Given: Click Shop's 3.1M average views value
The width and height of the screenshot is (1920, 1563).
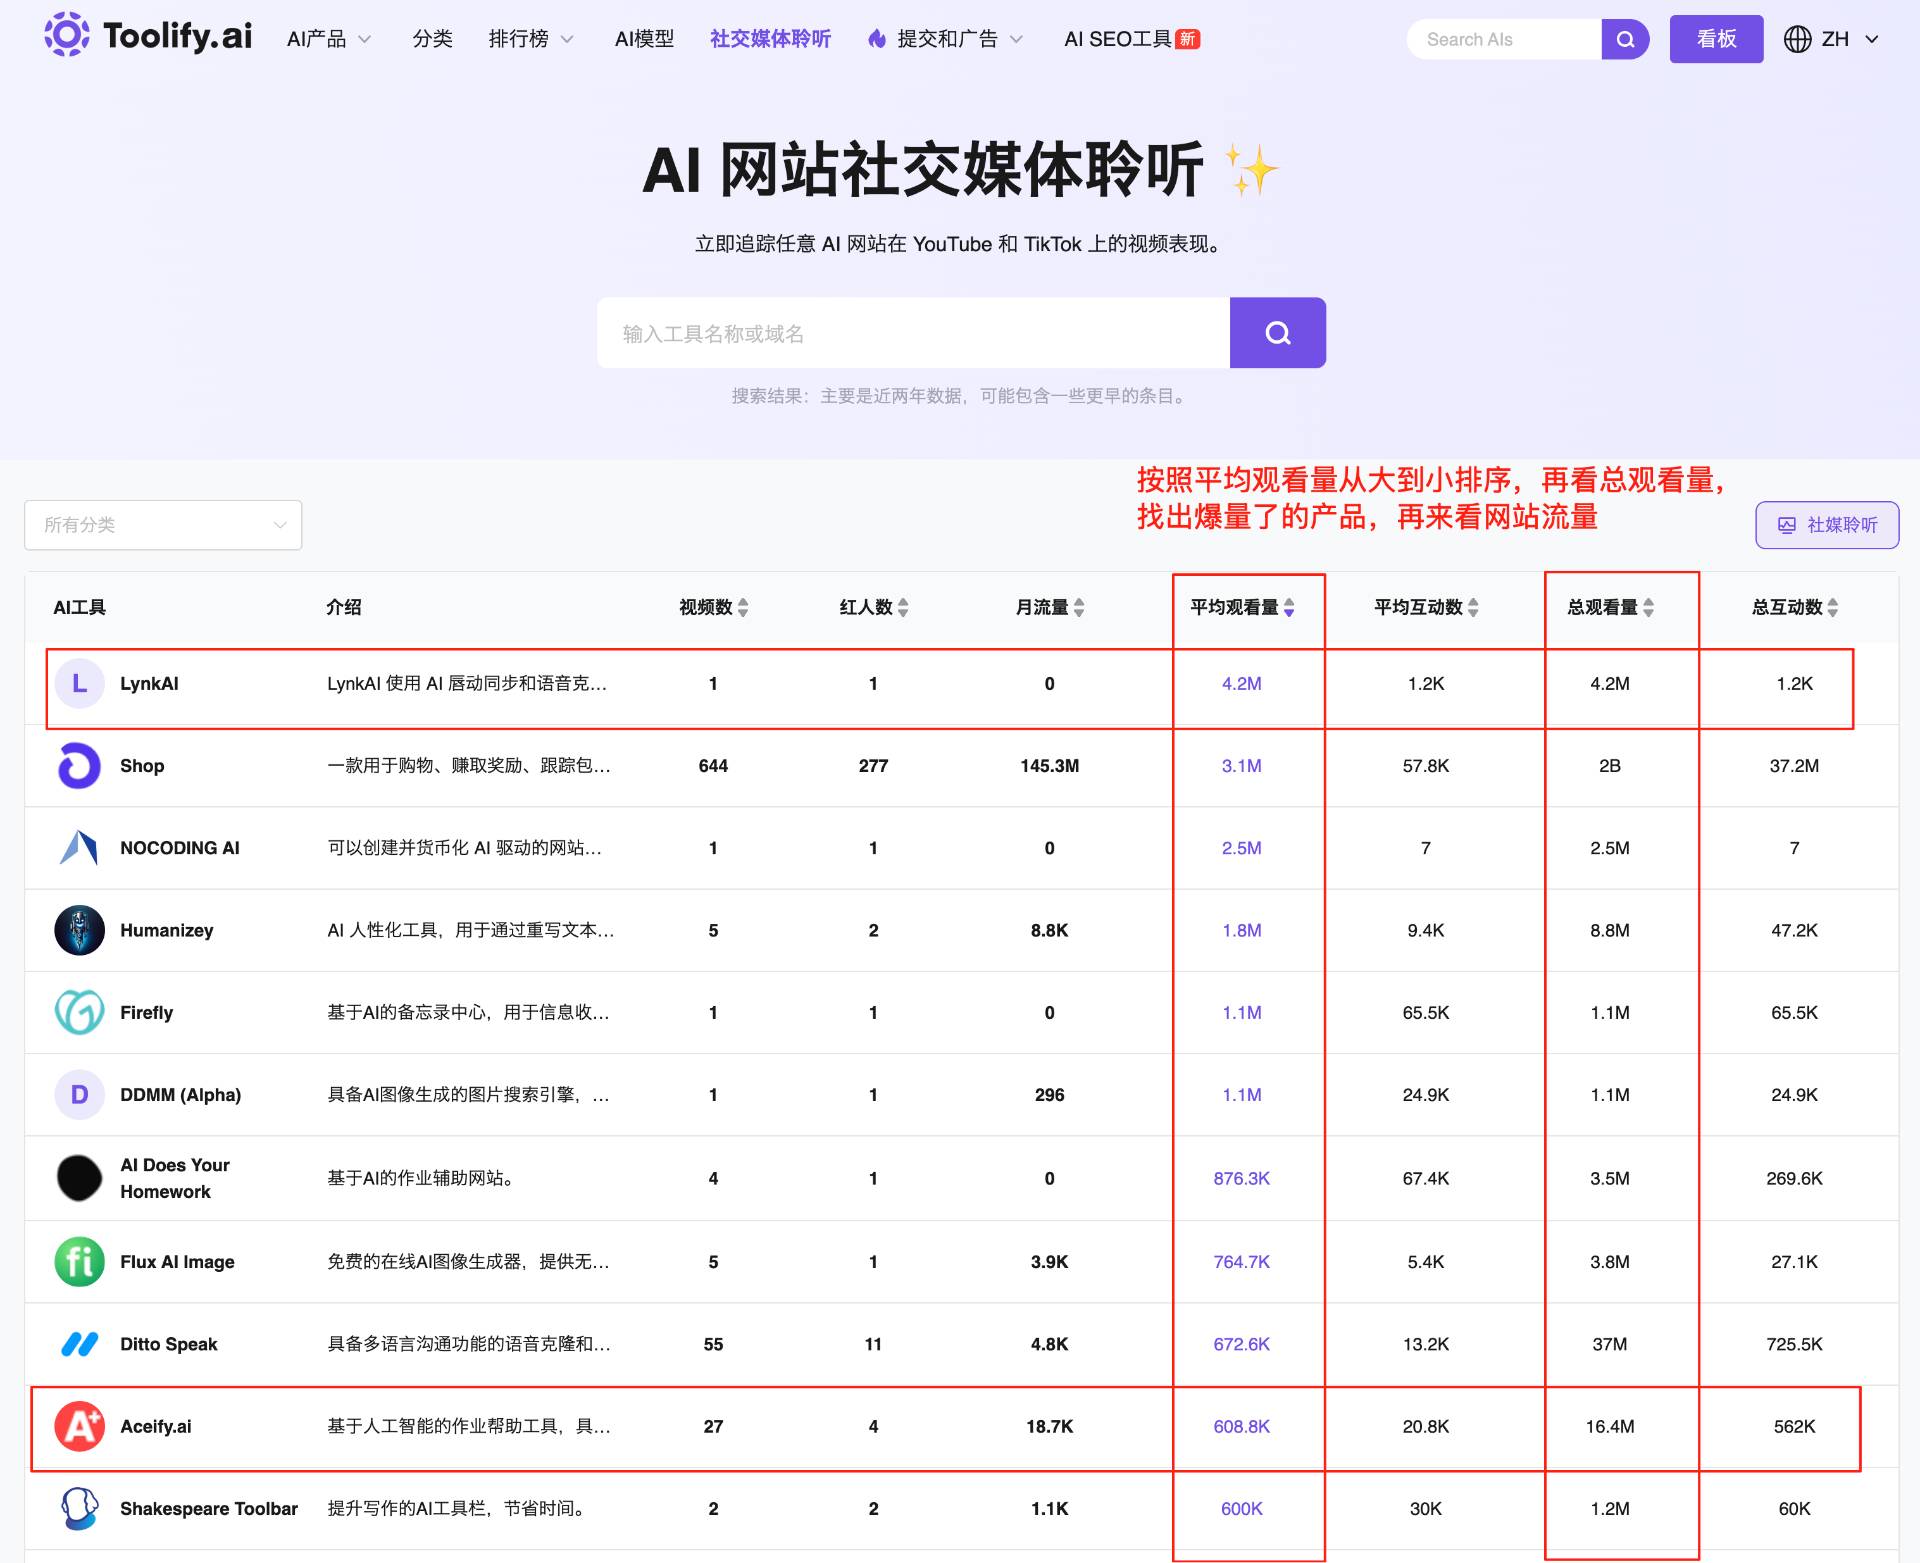Looking at the screenshot, I should coord(1242,766).
